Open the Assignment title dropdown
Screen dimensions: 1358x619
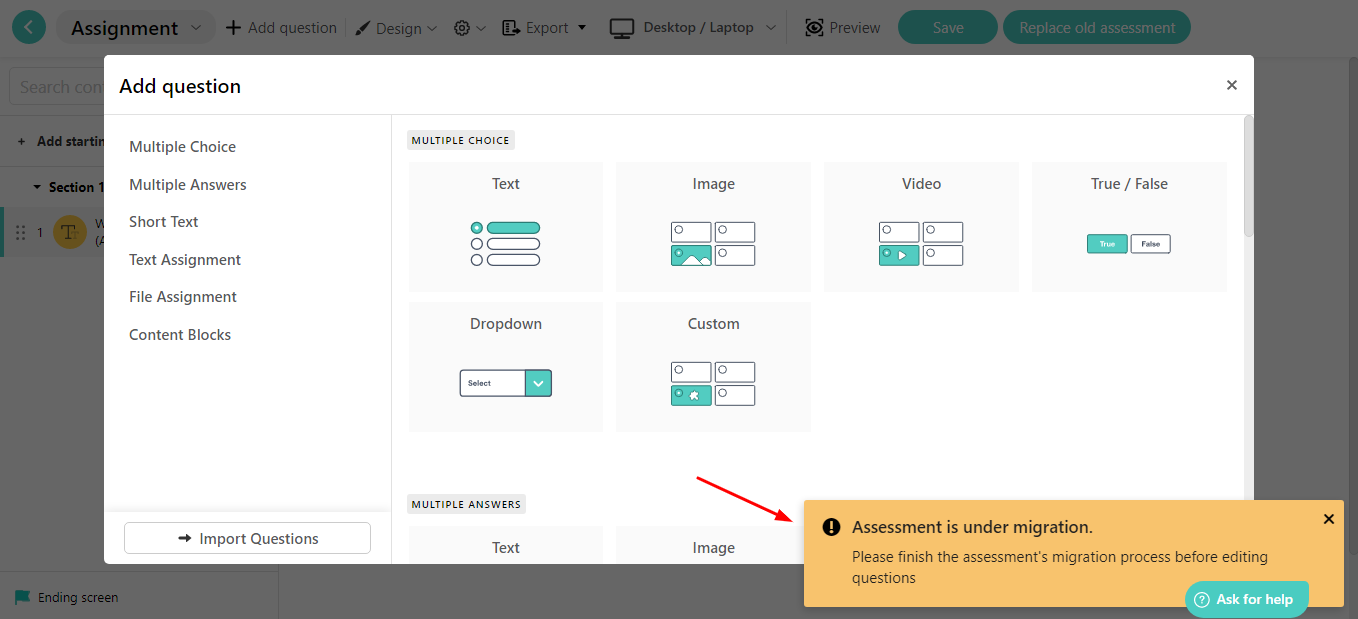tap(135, 28)
